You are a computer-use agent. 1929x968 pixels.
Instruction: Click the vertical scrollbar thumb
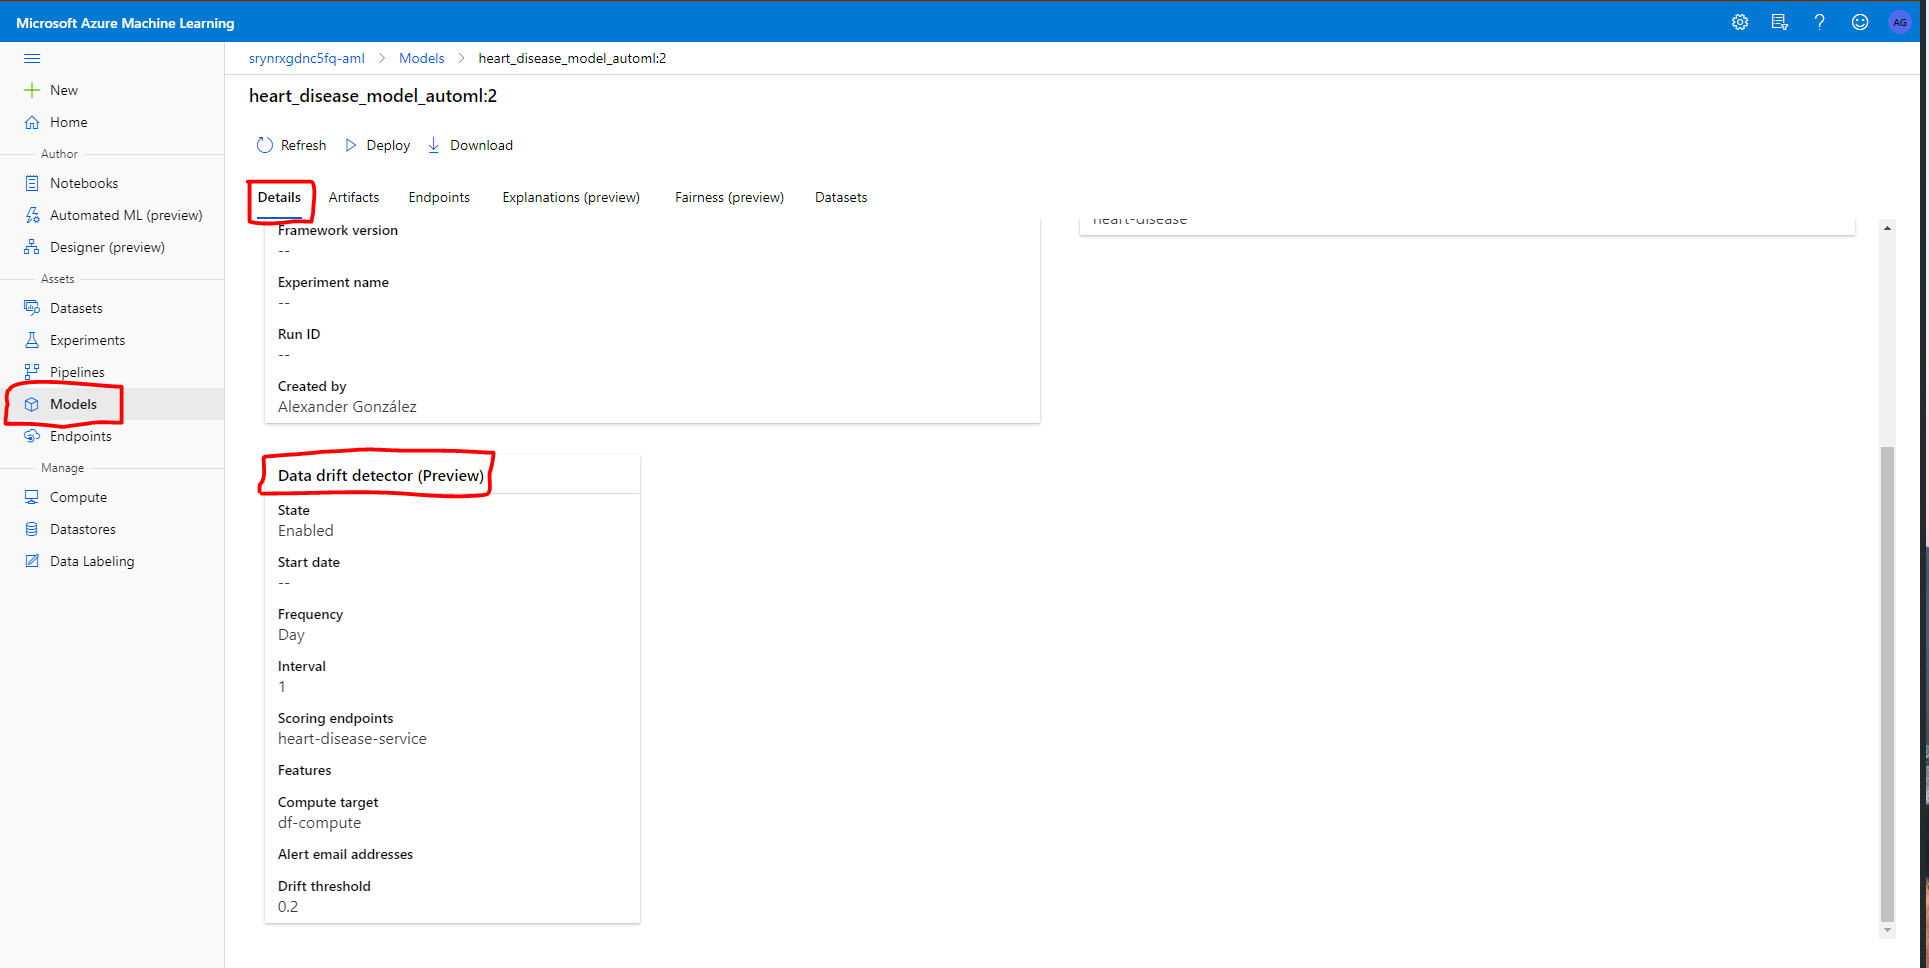point(1887,683)
